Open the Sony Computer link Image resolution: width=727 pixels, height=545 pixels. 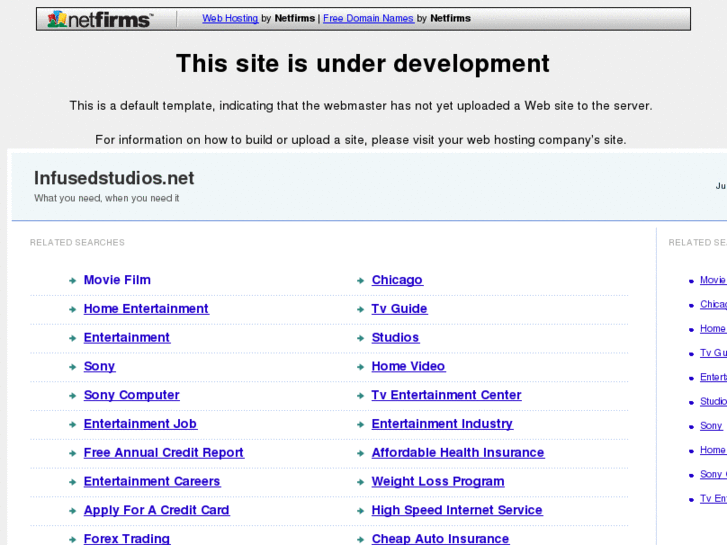coord(132,395)
